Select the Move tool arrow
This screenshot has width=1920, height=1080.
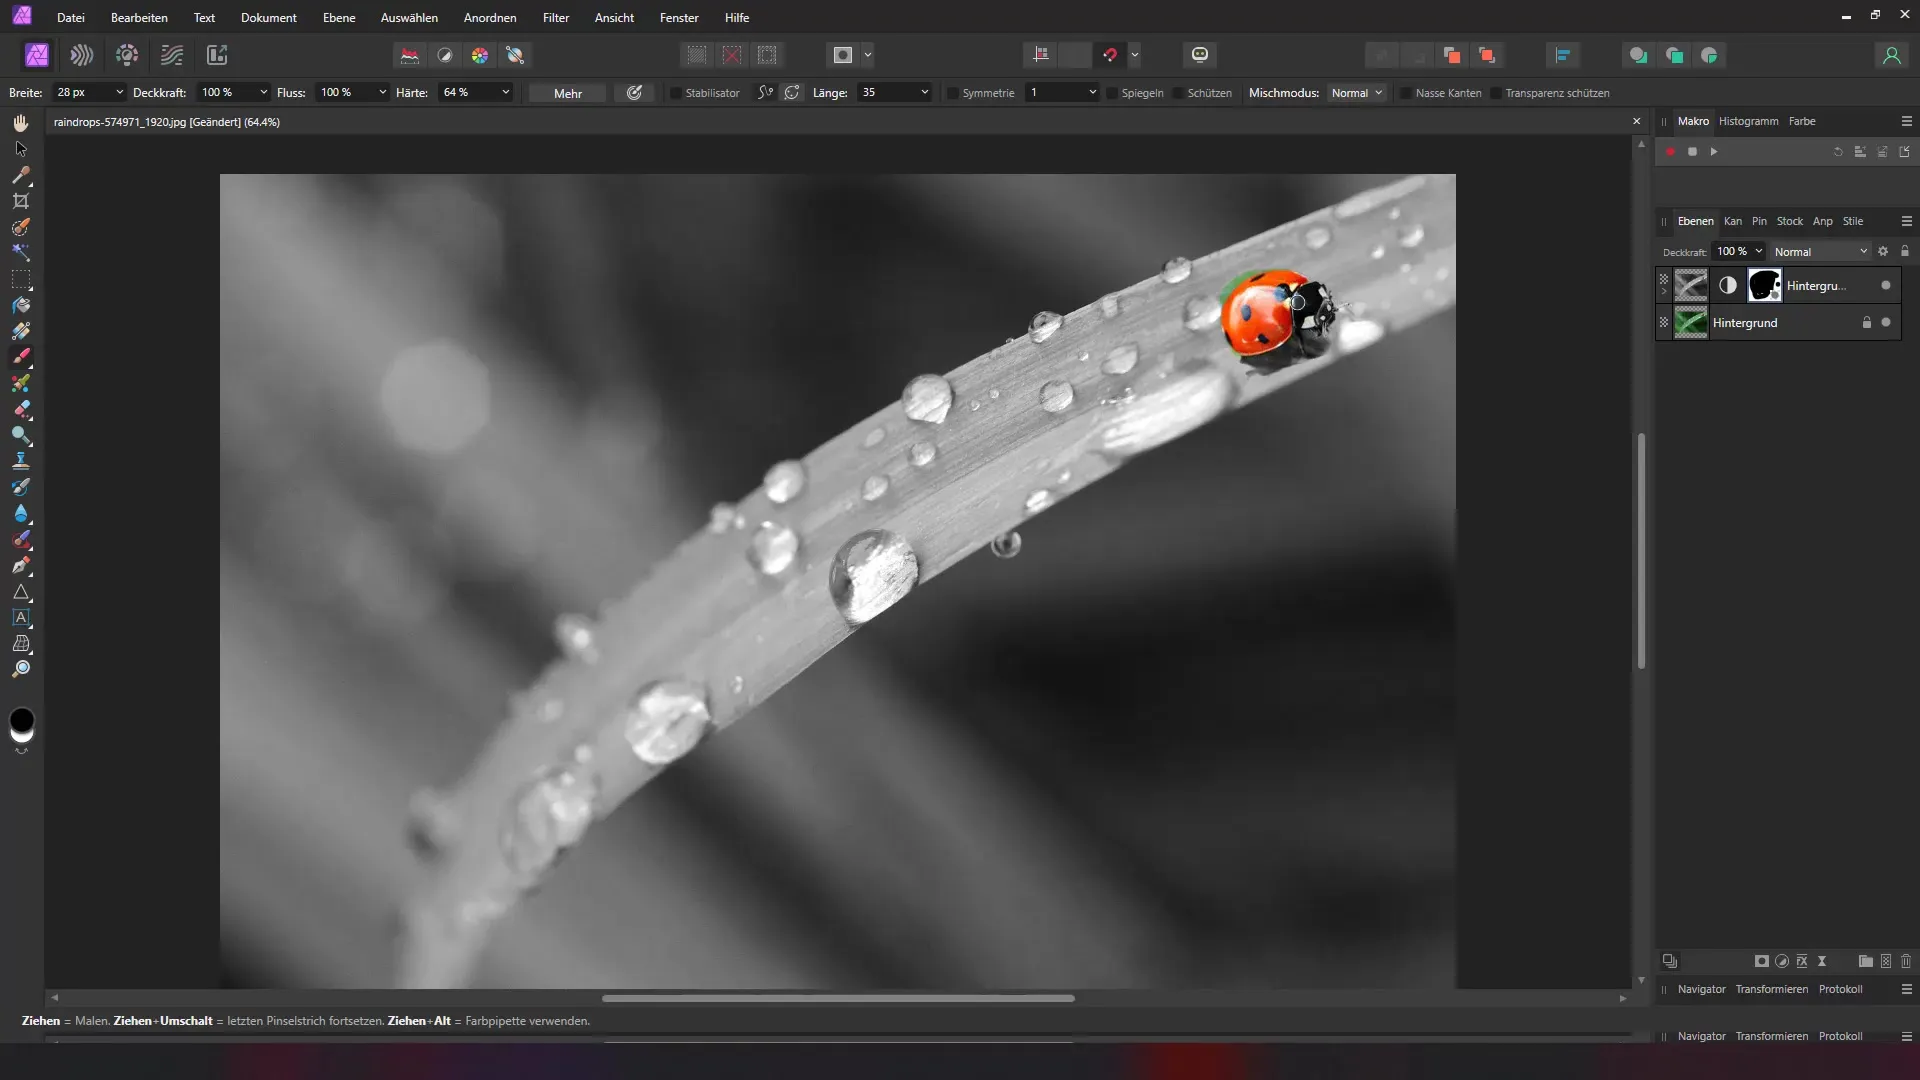pos(21,149)
